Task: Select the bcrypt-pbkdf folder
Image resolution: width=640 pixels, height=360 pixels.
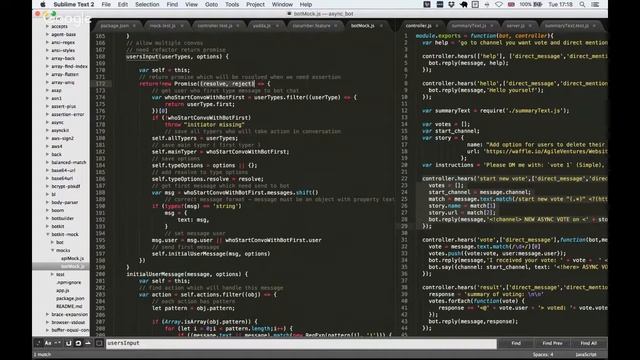Action: (x=66, y=186)
